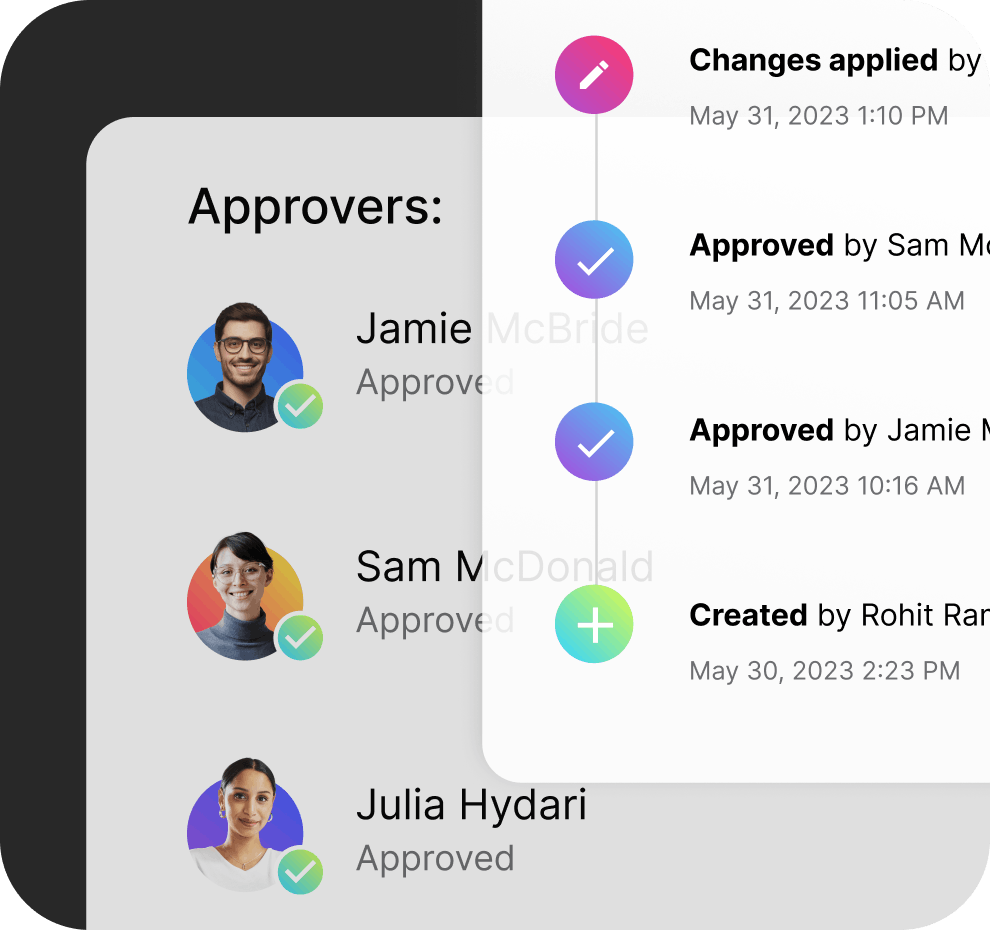Click the Changes applied timeline entry
The height and width of the screenshot is (930, 990).
pos(835,61)
